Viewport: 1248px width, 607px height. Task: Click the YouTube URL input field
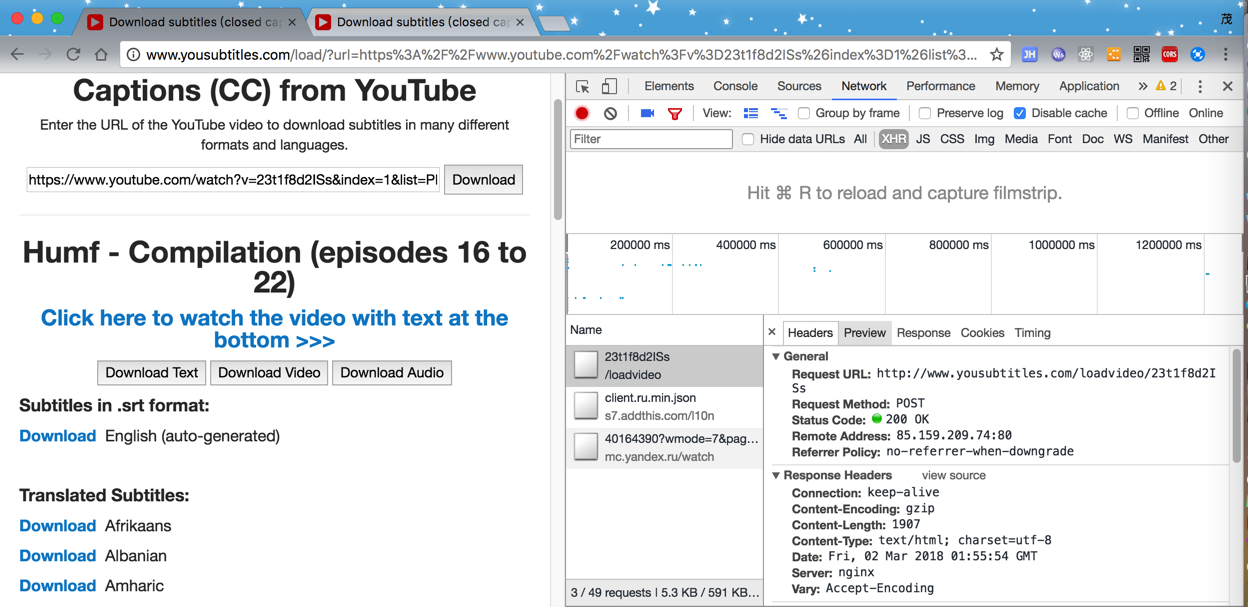point(233,180)
